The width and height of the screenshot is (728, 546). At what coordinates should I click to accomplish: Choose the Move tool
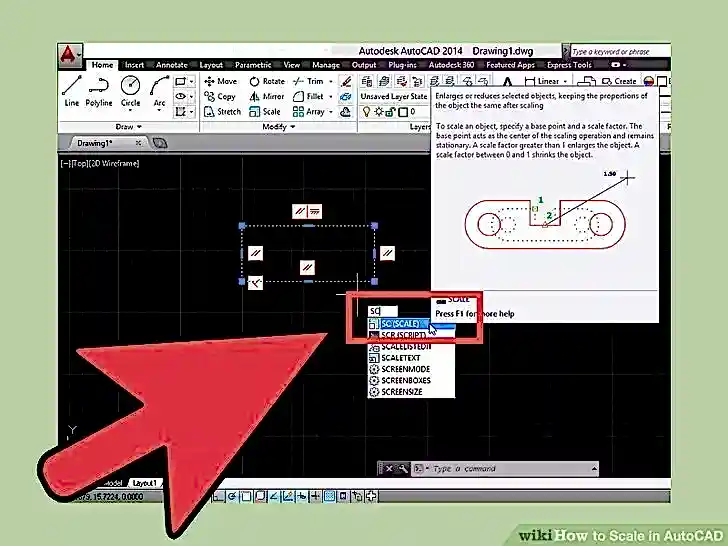pos(221,81)
